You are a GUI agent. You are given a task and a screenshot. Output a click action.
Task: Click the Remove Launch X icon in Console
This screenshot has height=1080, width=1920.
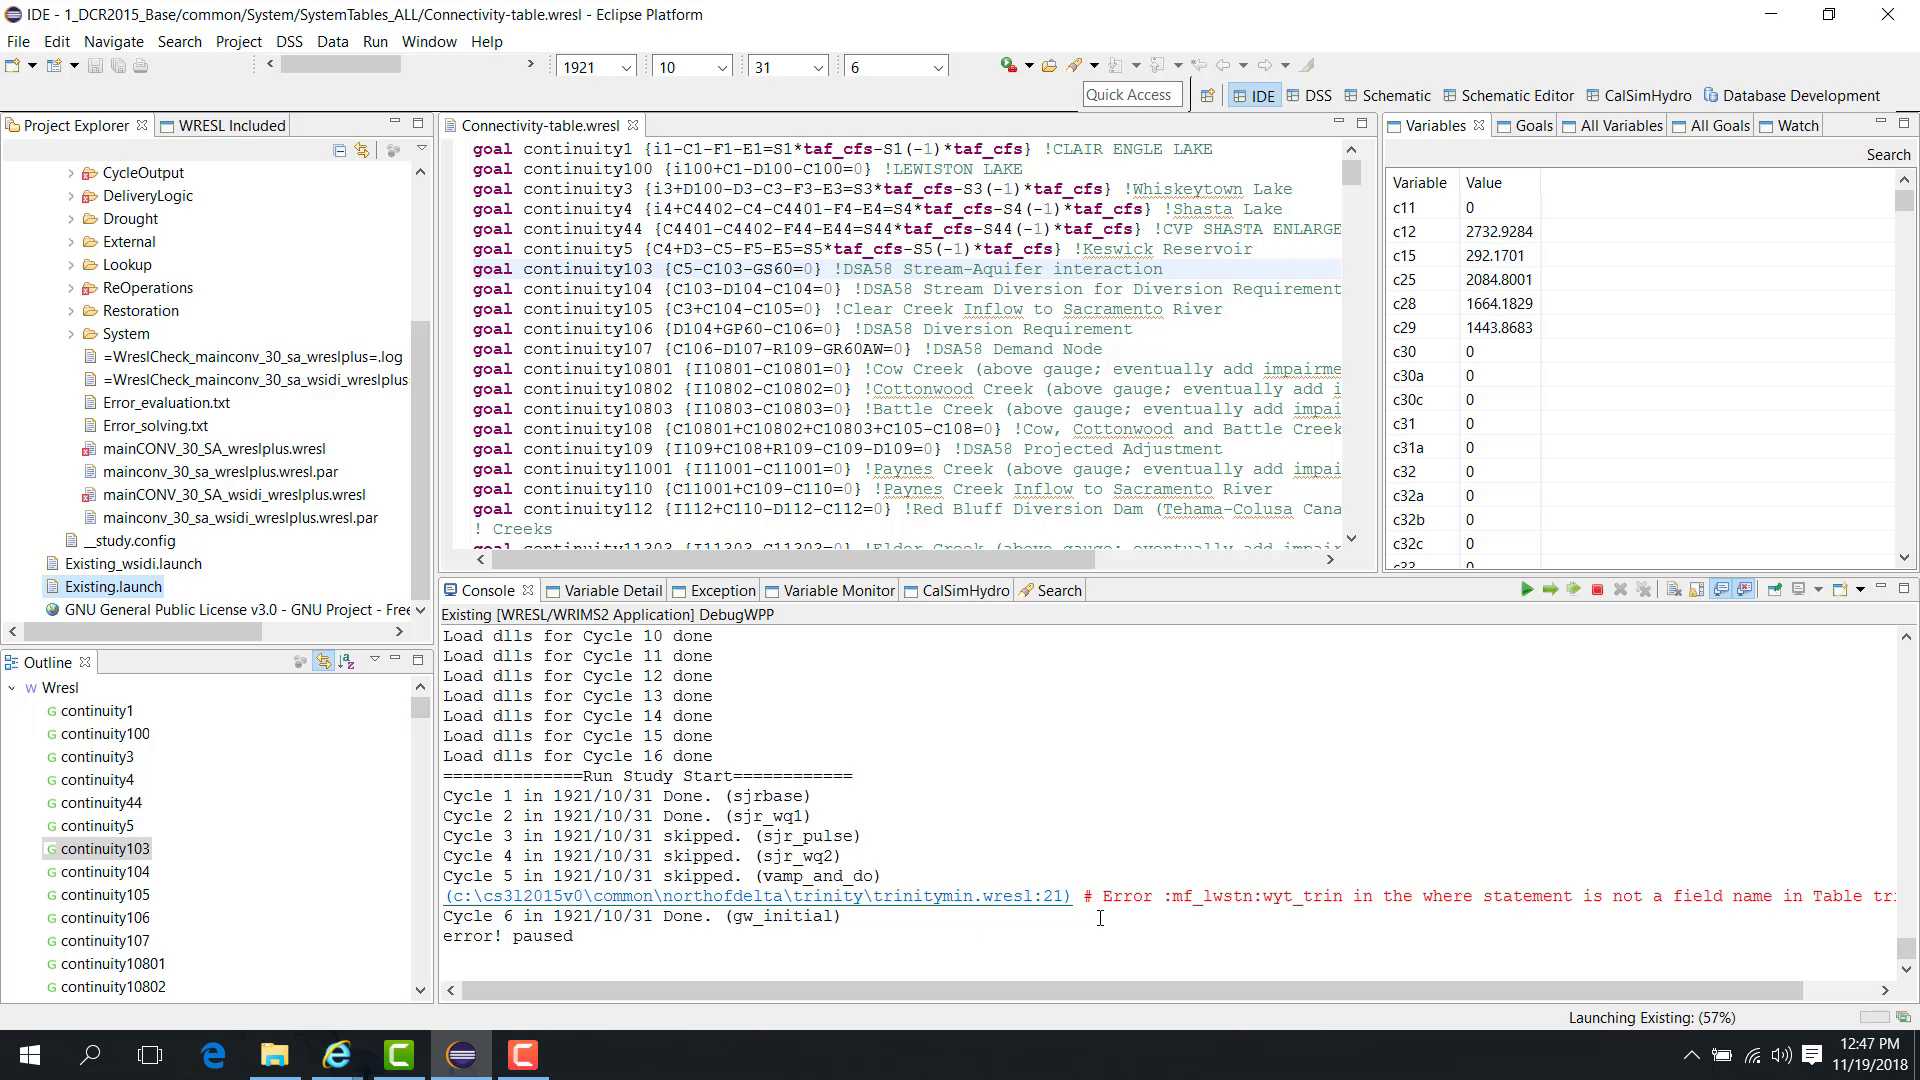1620,590
